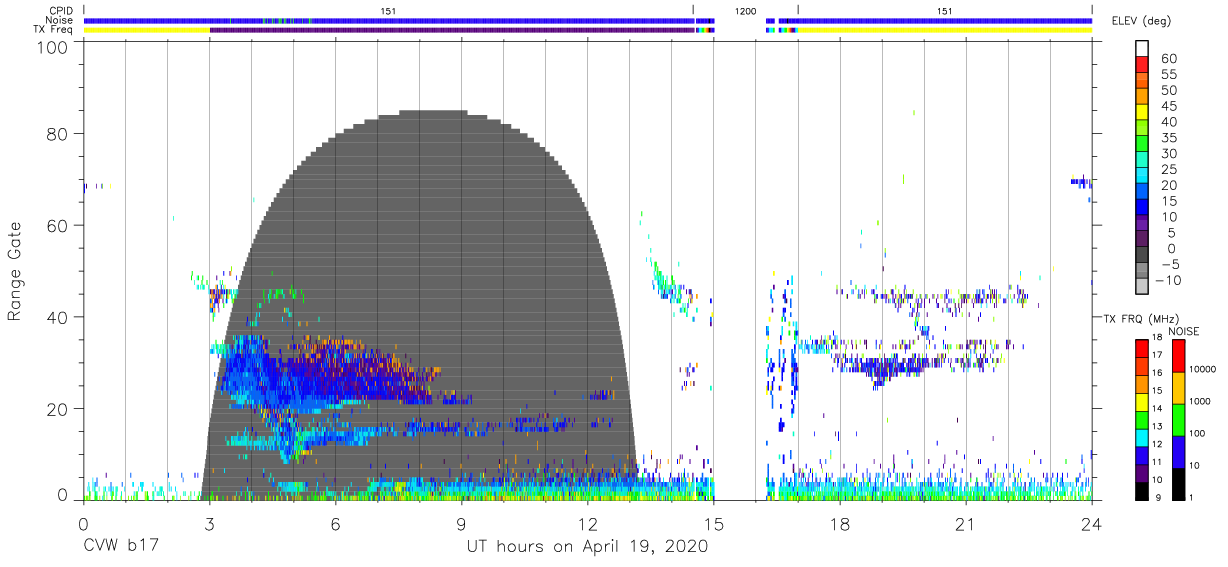1228x567 pixels.
Task: Click 60 on the Range Gate axis
Action: 58,225
